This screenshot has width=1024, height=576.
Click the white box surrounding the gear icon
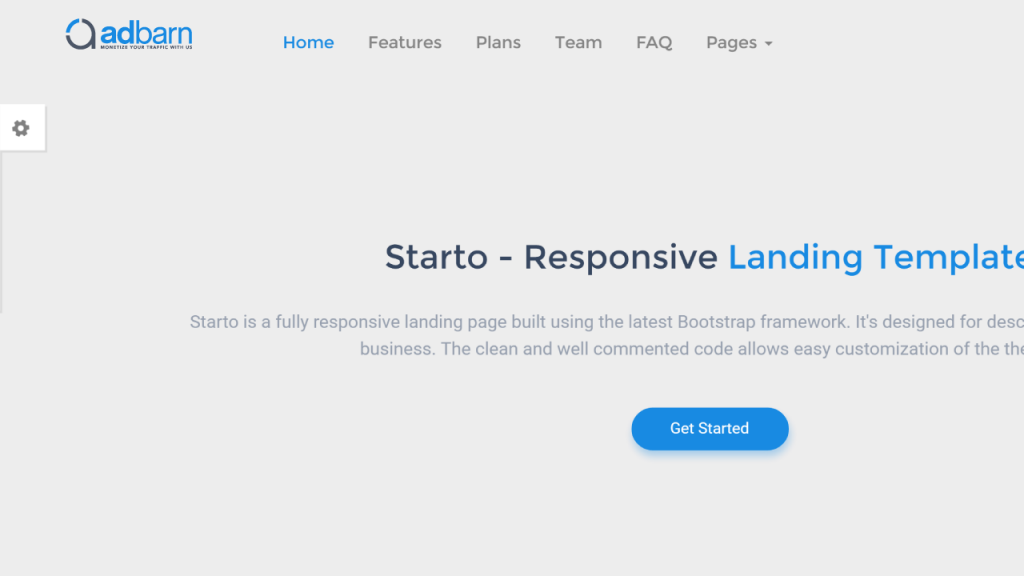pos(22,128)
